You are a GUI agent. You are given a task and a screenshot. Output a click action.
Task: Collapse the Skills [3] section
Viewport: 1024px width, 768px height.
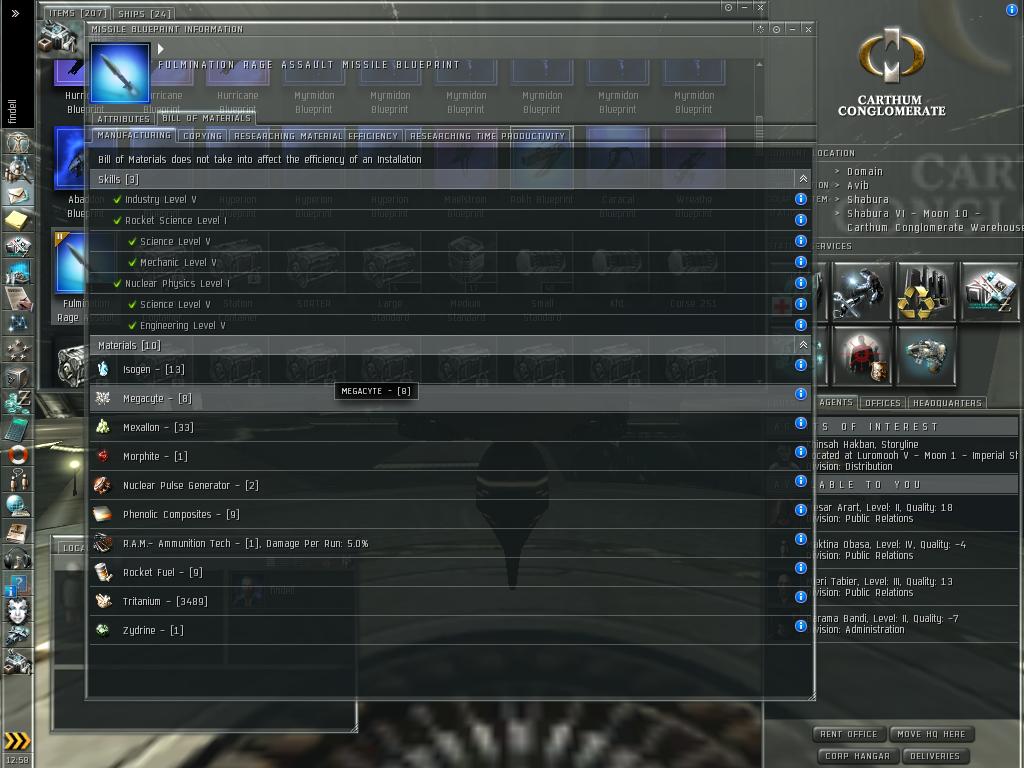pos(803,179)
